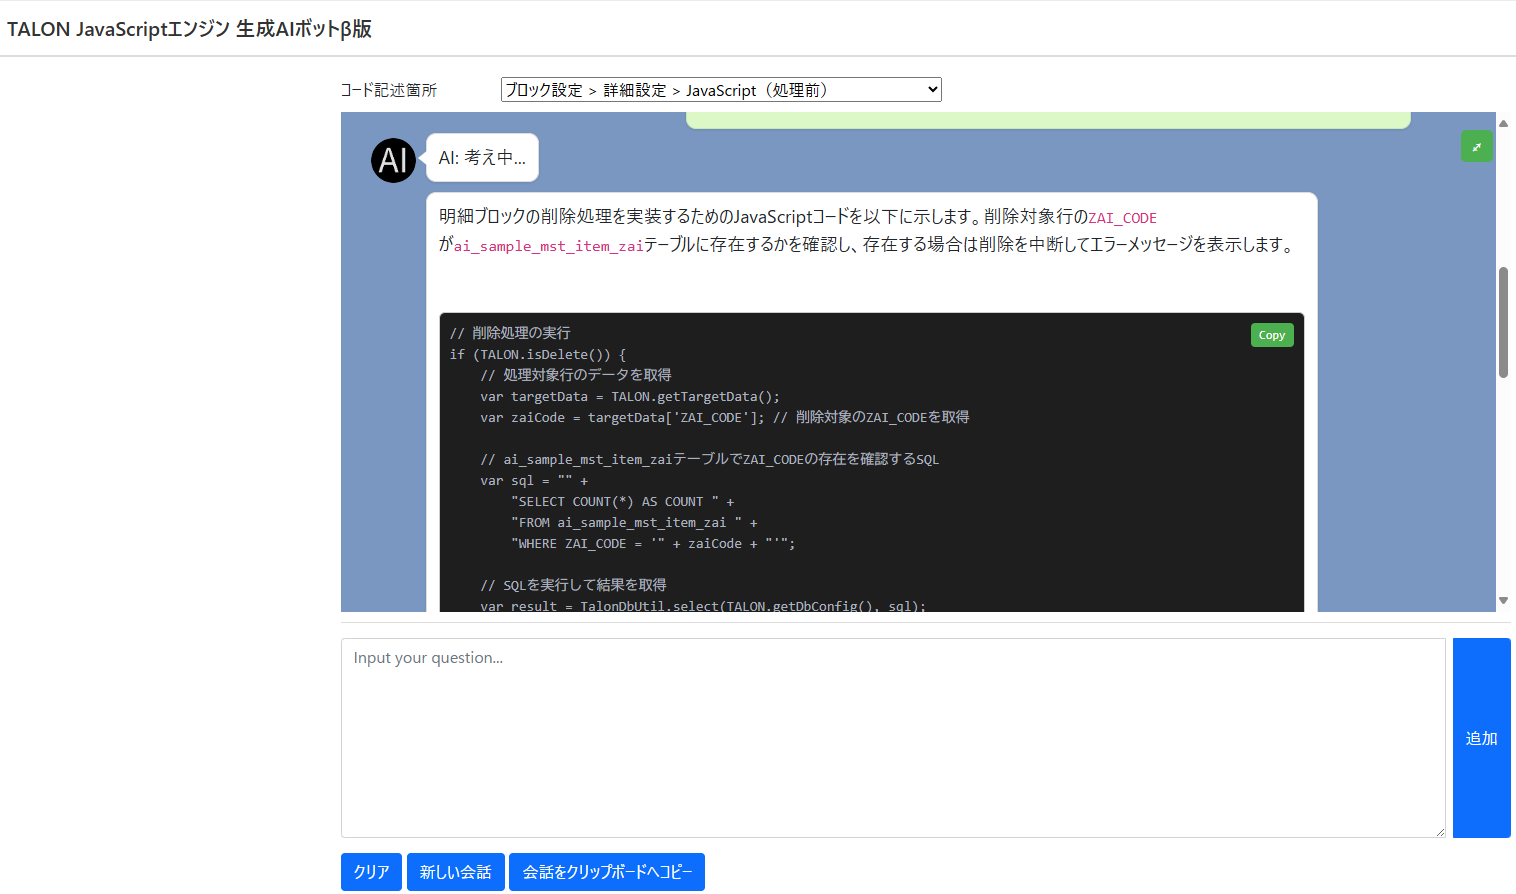Click the textarea resize grip corner
Image resolution: width=1516 pixels, height=894 pixels.
[x=1439, y=831]
